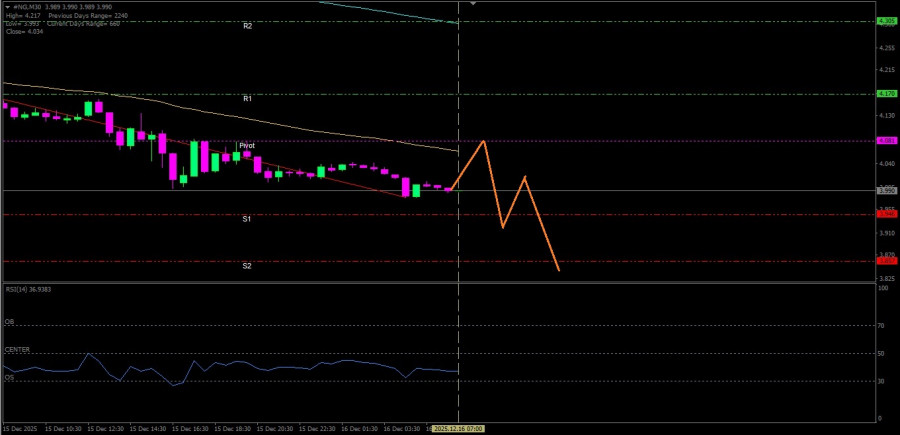The height and width of the screenshot is (435, 900).
Task: Click the chart shift triangle marker at top
Action: coord(473,3)
